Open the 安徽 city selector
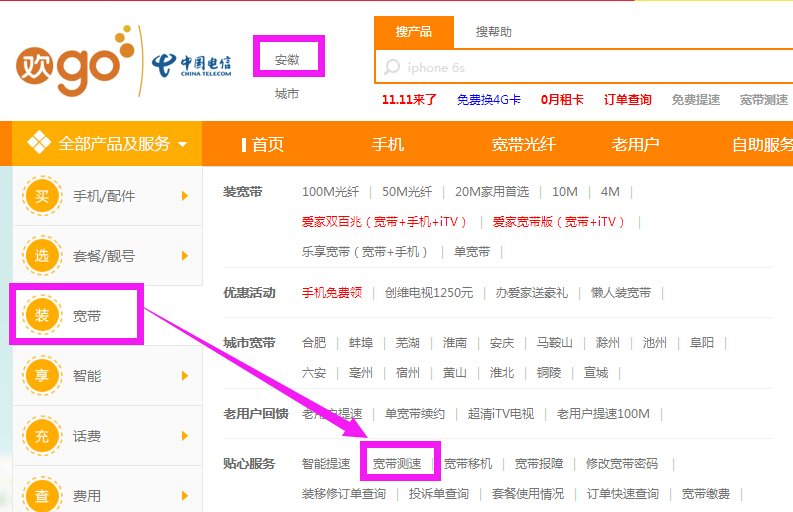793x512 pixels. [x=288, y=60]
